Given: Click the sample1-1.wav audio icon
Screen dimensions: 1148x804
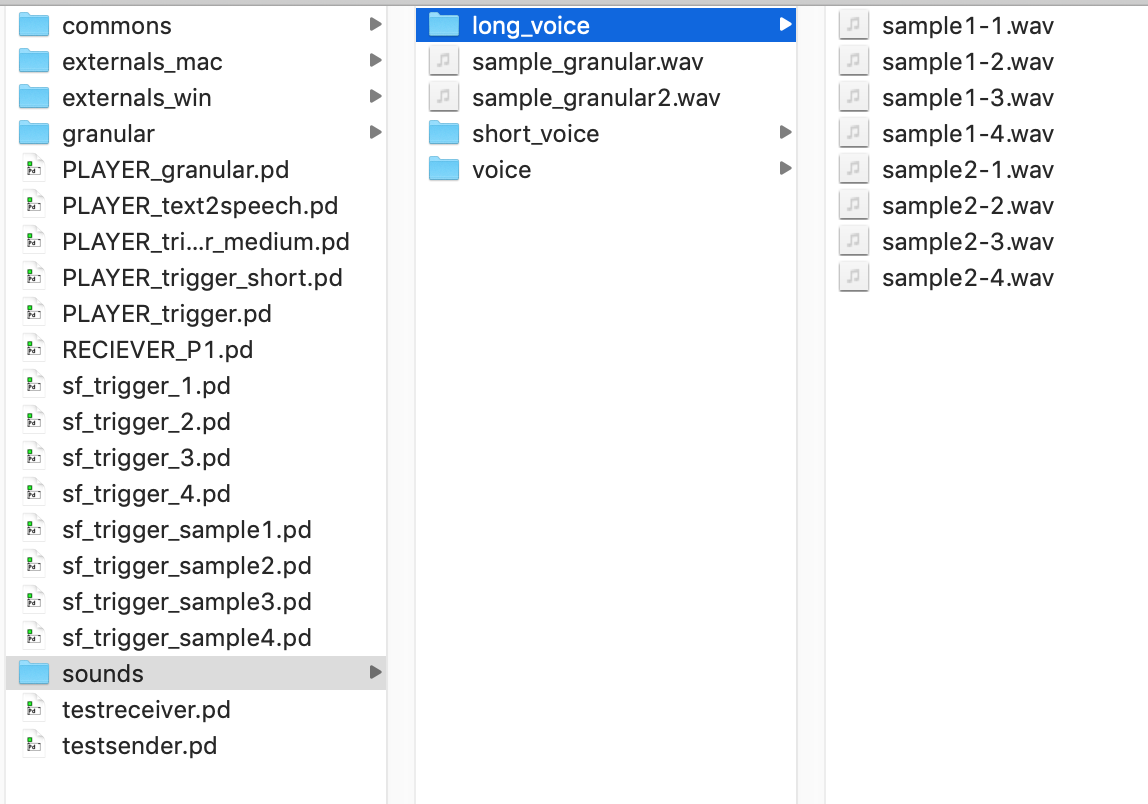Looking at the screenshot, I should point(854,26).
